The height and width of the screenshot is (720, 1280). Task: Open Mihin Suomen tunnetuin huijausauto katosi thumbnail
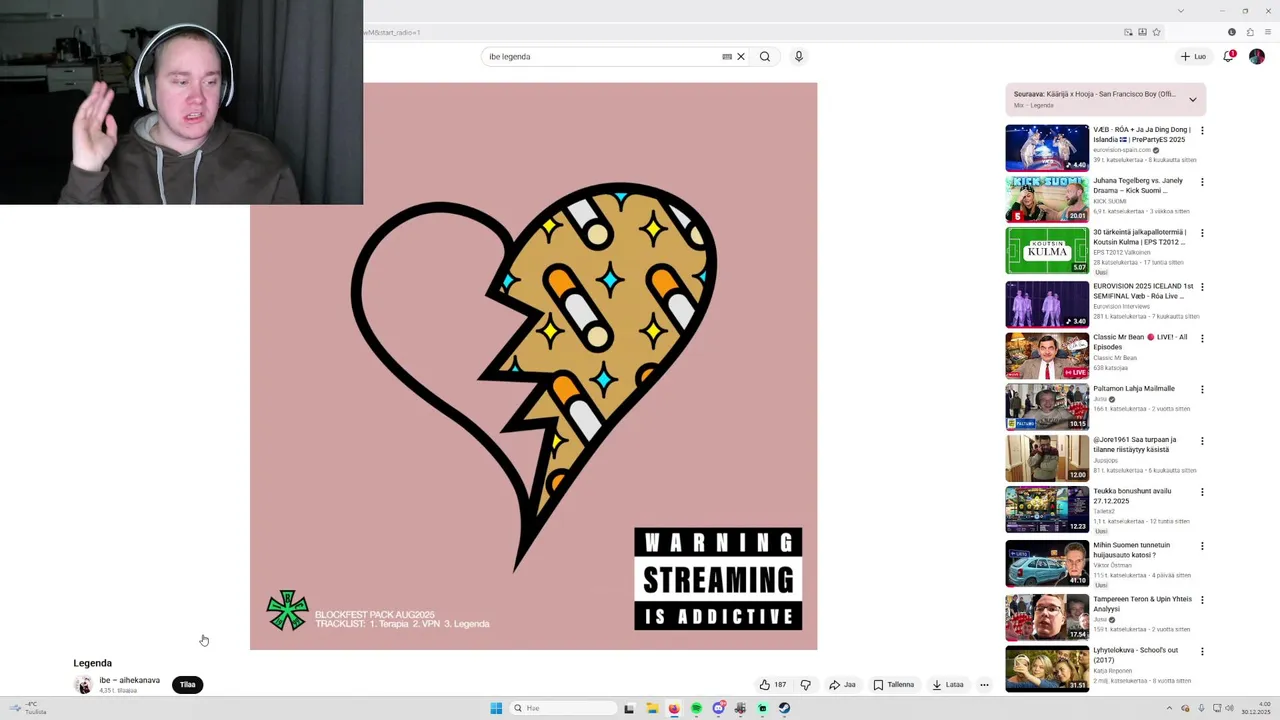pyautogui.click(x=1047, y=563)
